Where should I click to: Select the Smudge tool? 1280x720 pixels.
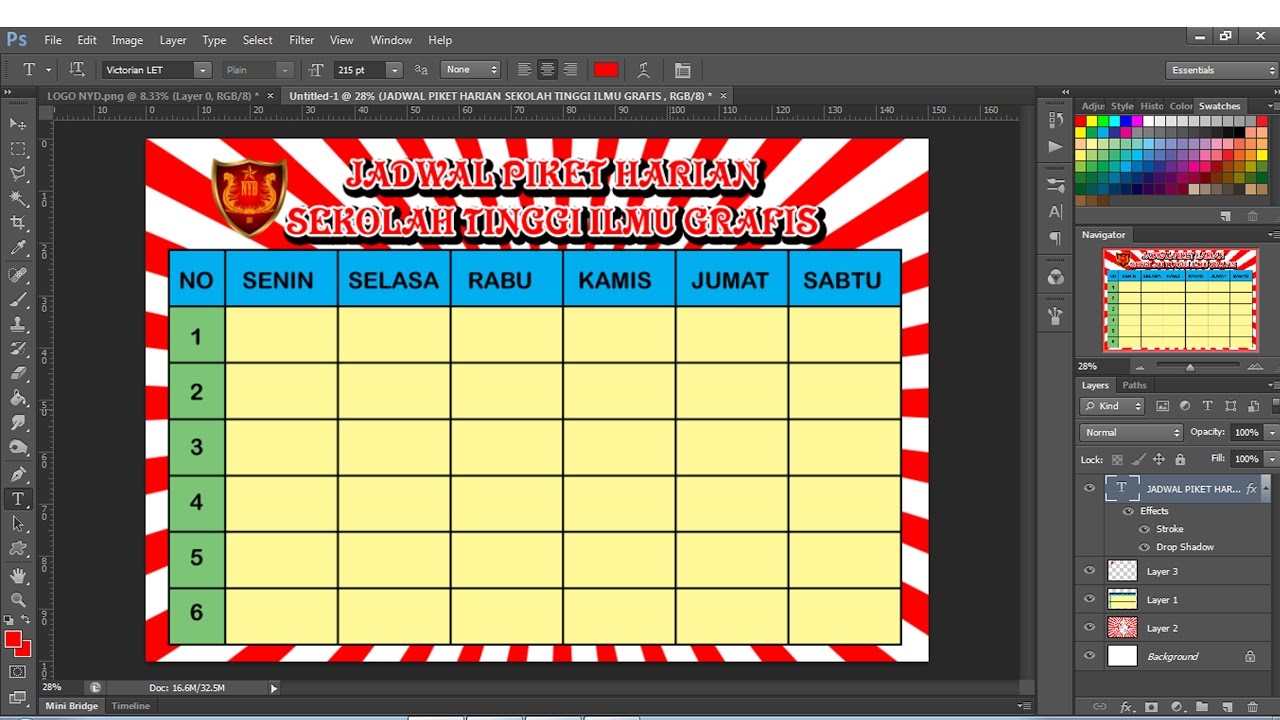[x=18, y=423]
